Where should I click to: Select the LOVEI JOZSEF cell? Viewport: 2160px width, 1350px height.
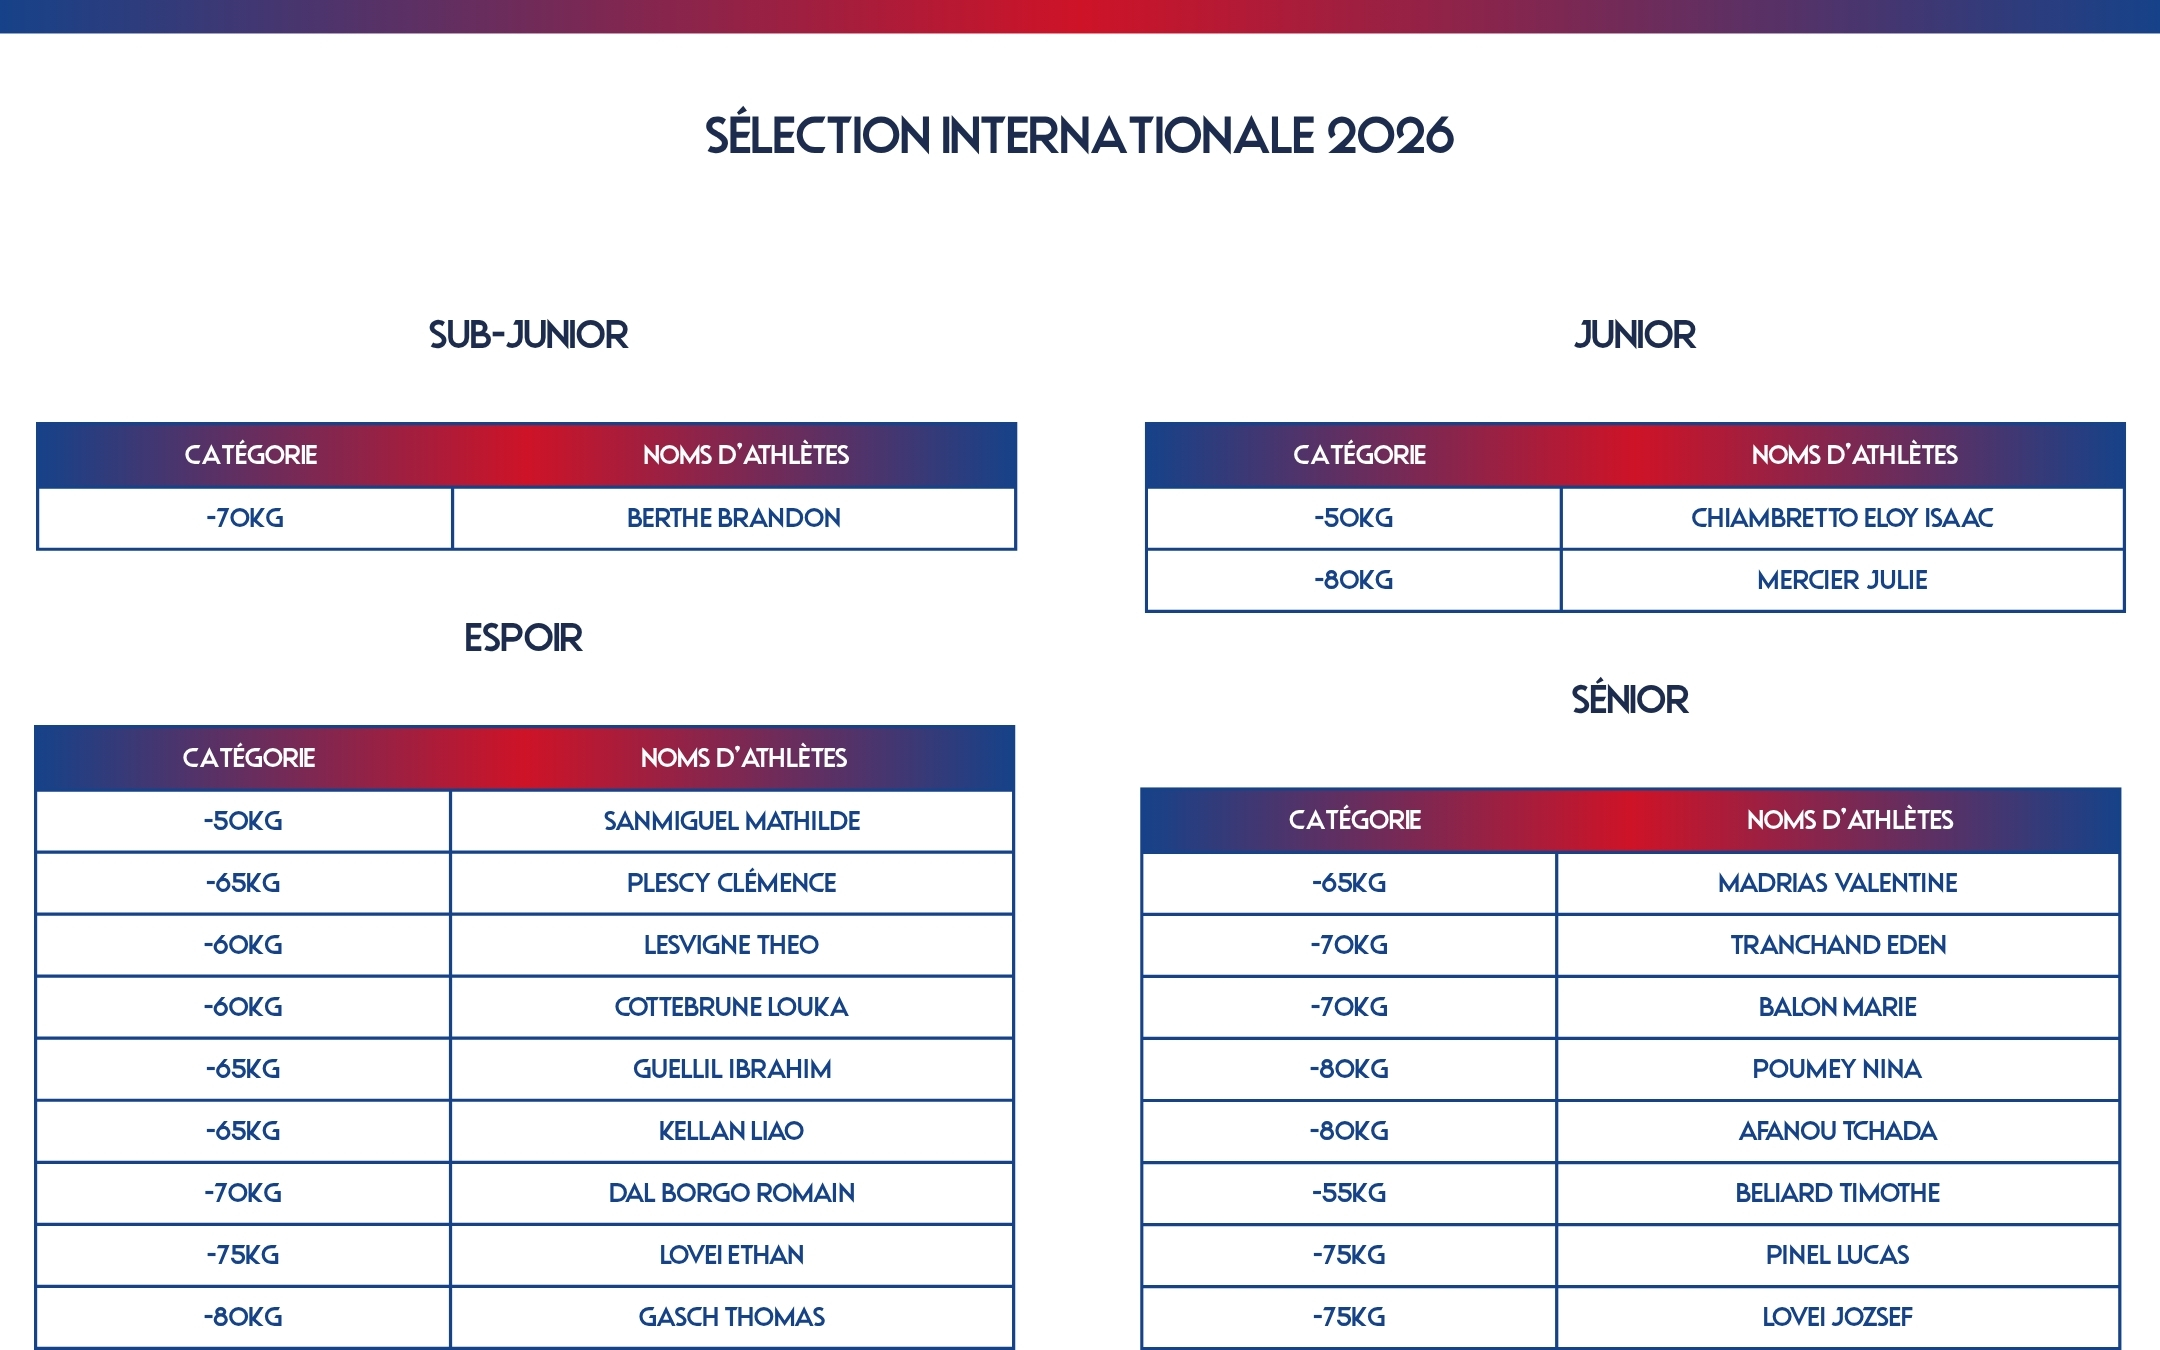coord(1838,1317)
